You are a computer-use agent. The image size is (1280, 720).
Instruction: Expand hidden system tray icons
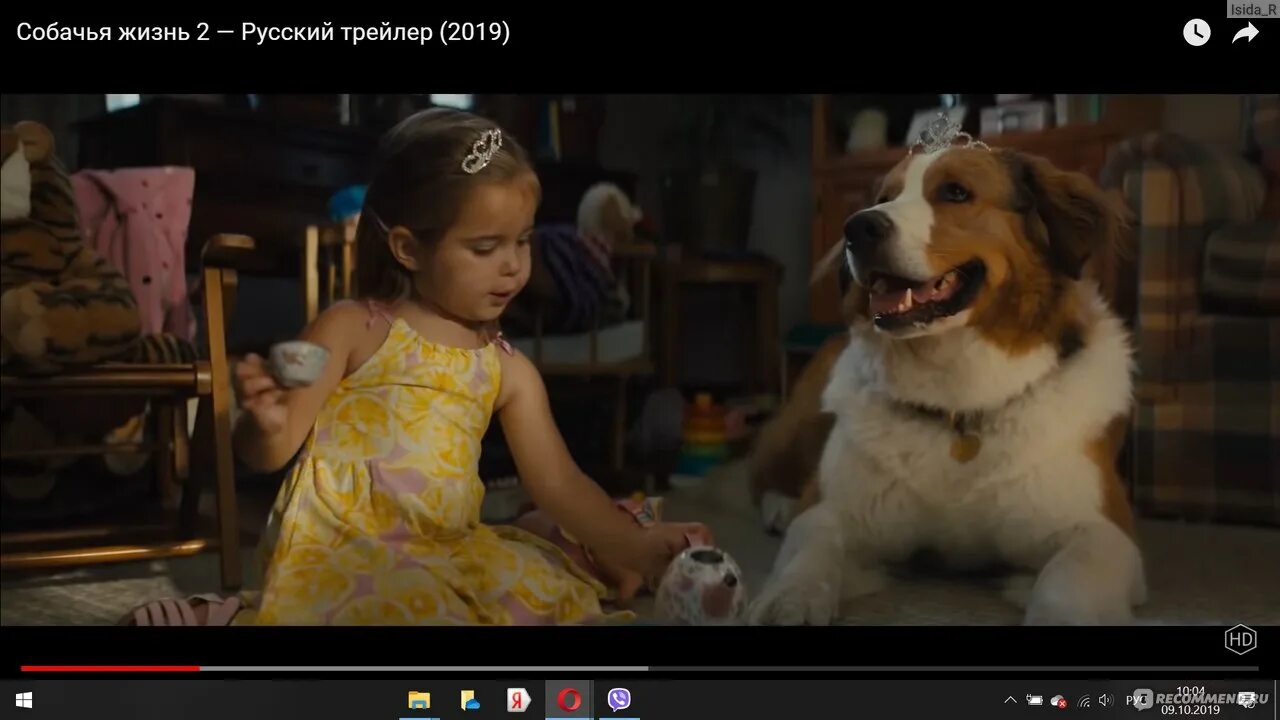pyautogui.click(x=1010, y=700)
